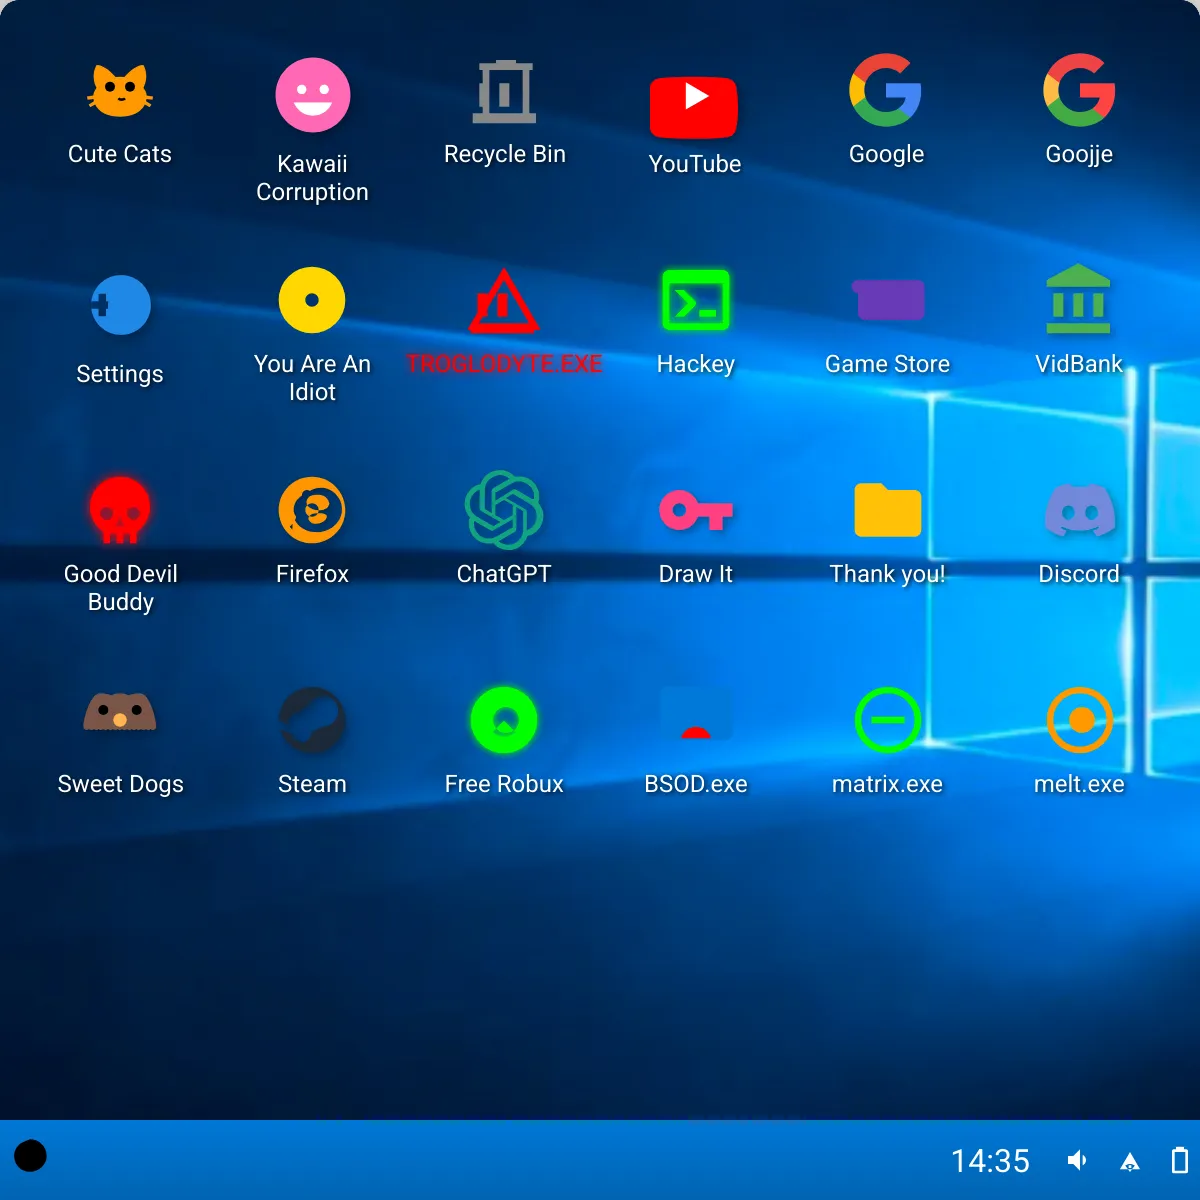Screen dimensions: 1200x1200
Task: Open the Goojje fake Google icon
Action: (x=1079, y=90)
